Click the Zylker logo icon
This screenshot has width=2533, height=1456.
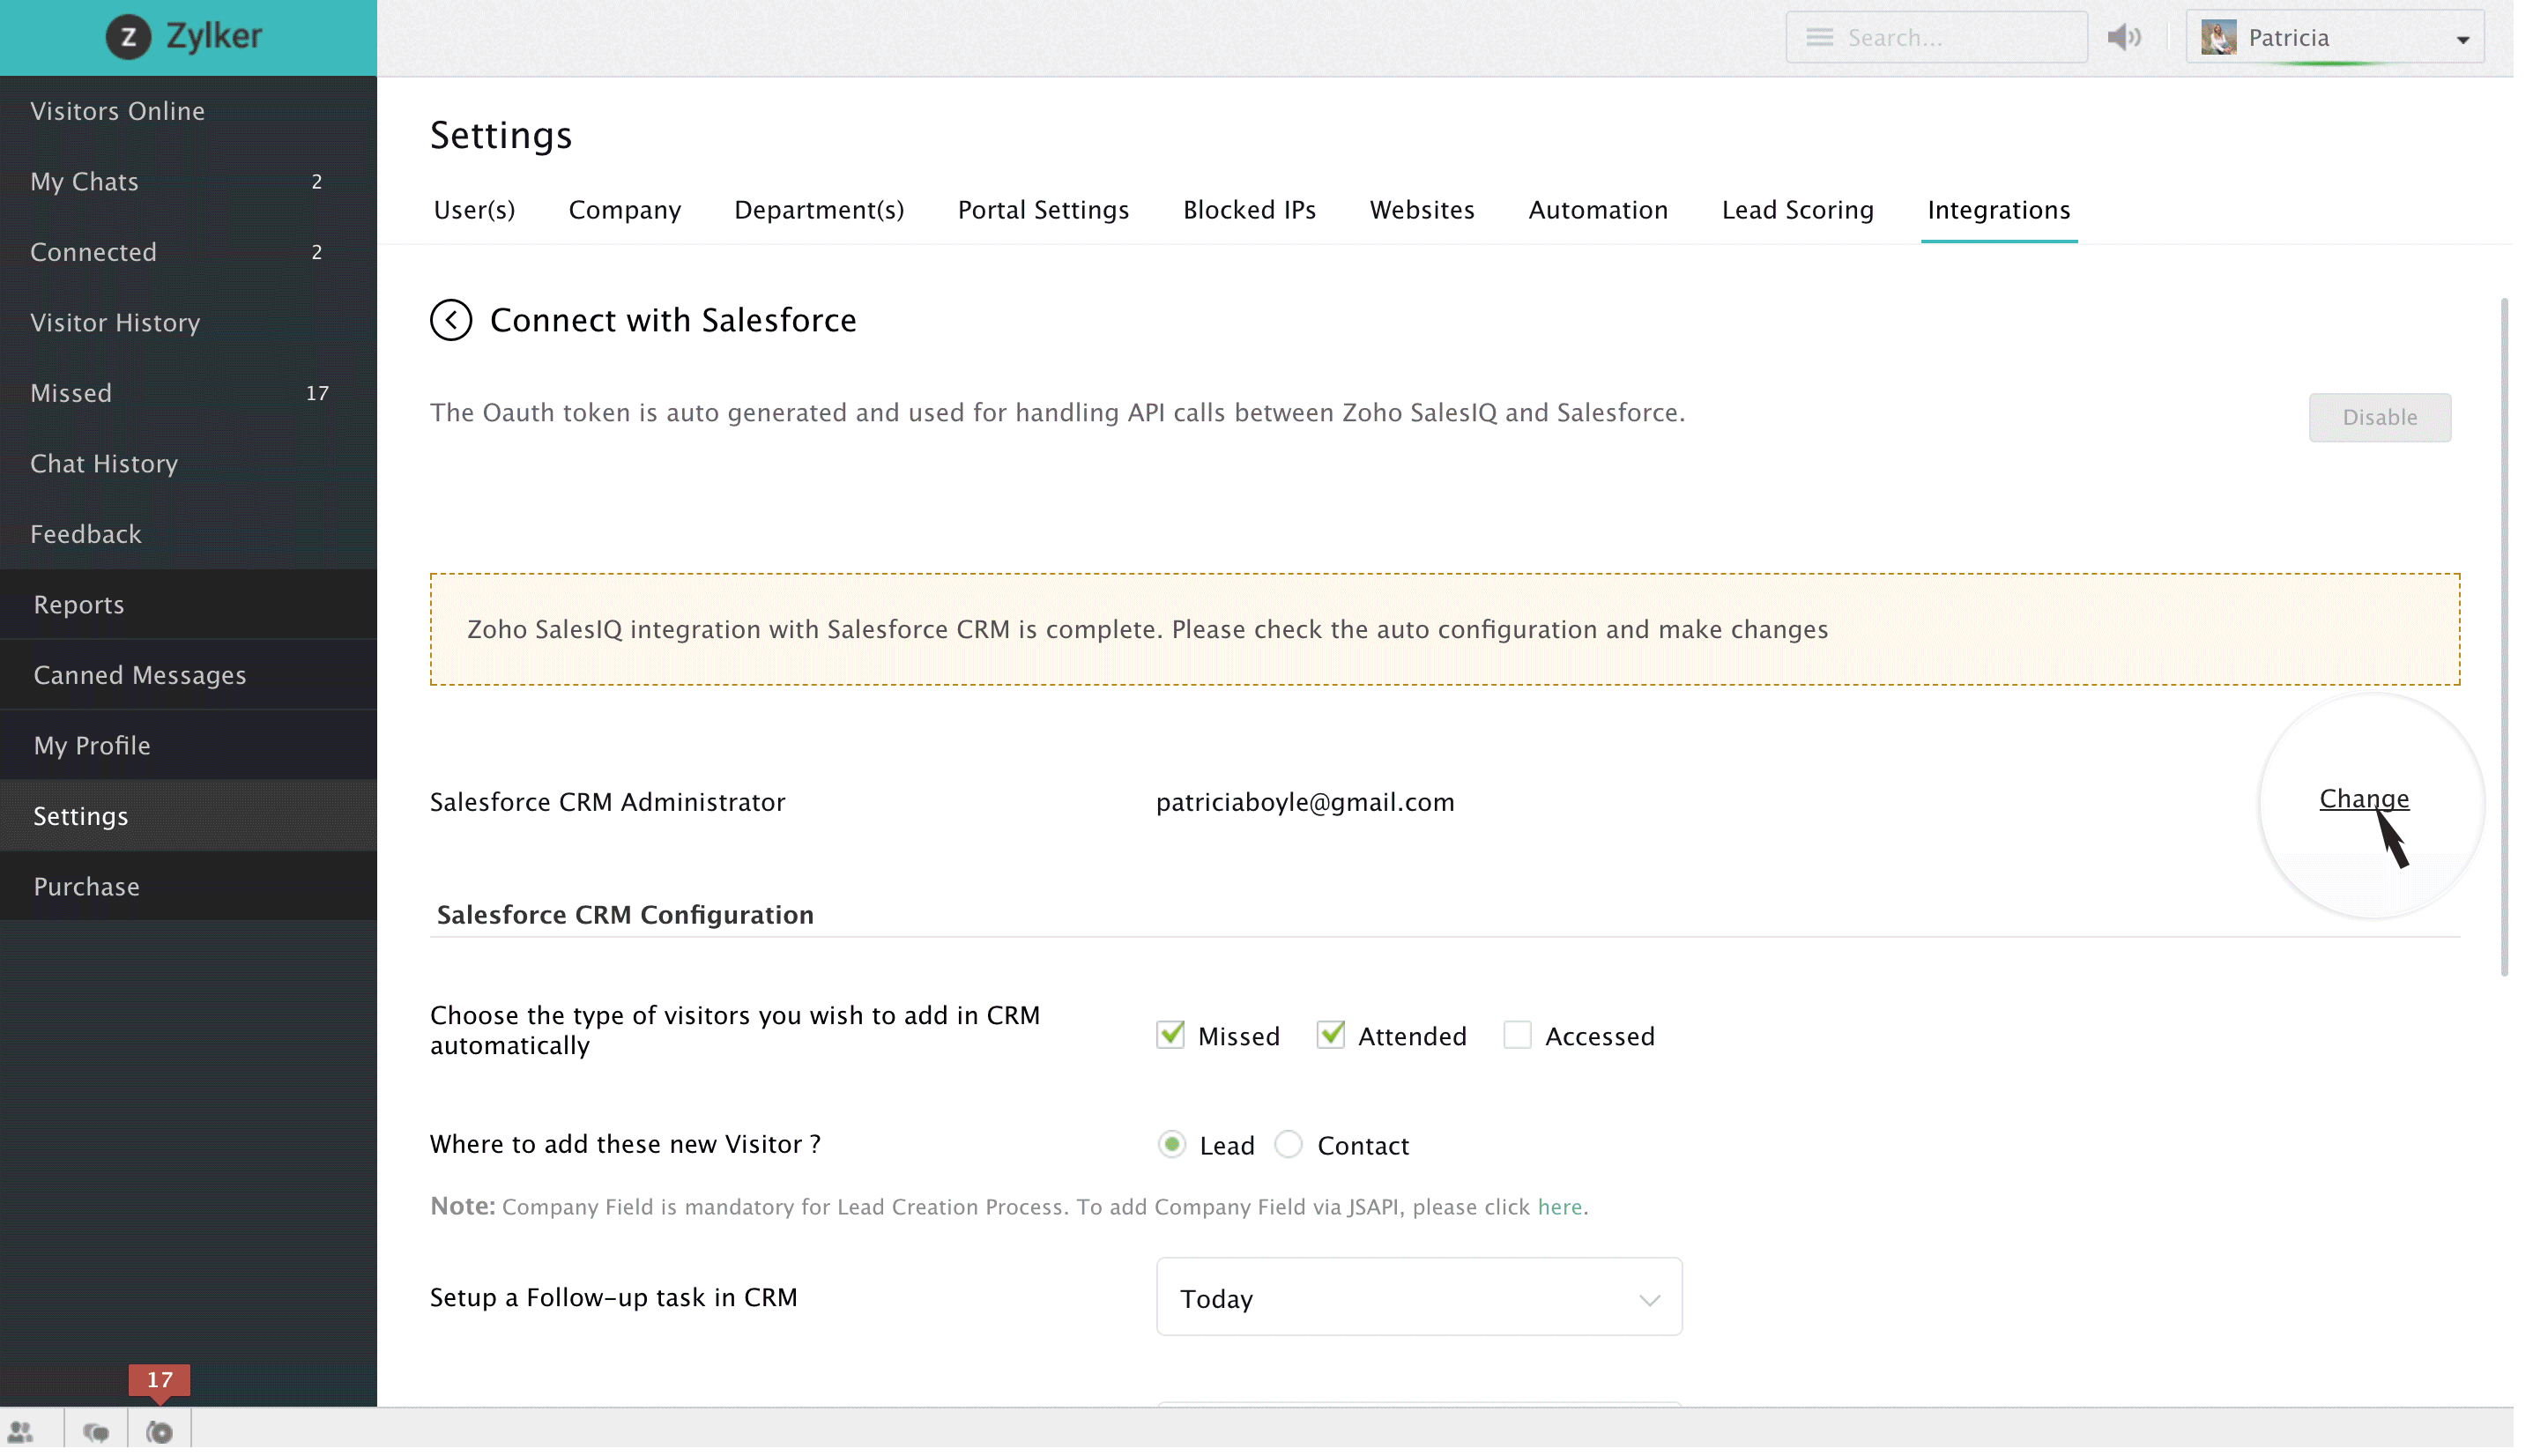(129, 37)
